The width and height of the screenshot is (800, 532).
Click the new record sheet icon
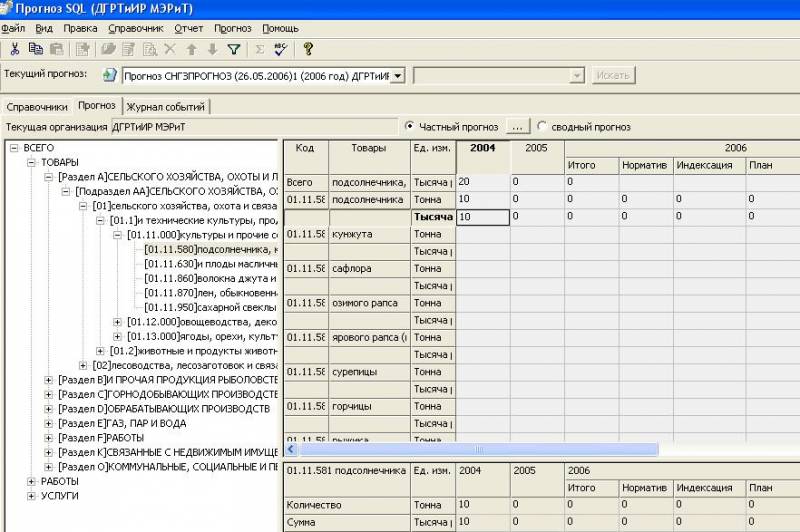[x=83, y=49]
